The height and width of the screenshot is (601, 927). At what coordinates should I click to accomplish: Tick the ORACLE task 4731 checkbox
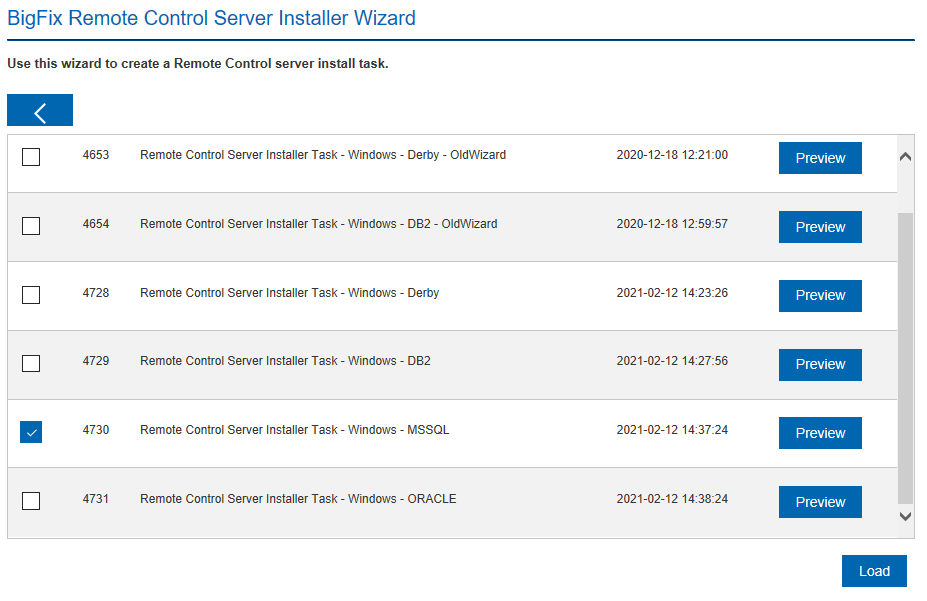[31, 501]
